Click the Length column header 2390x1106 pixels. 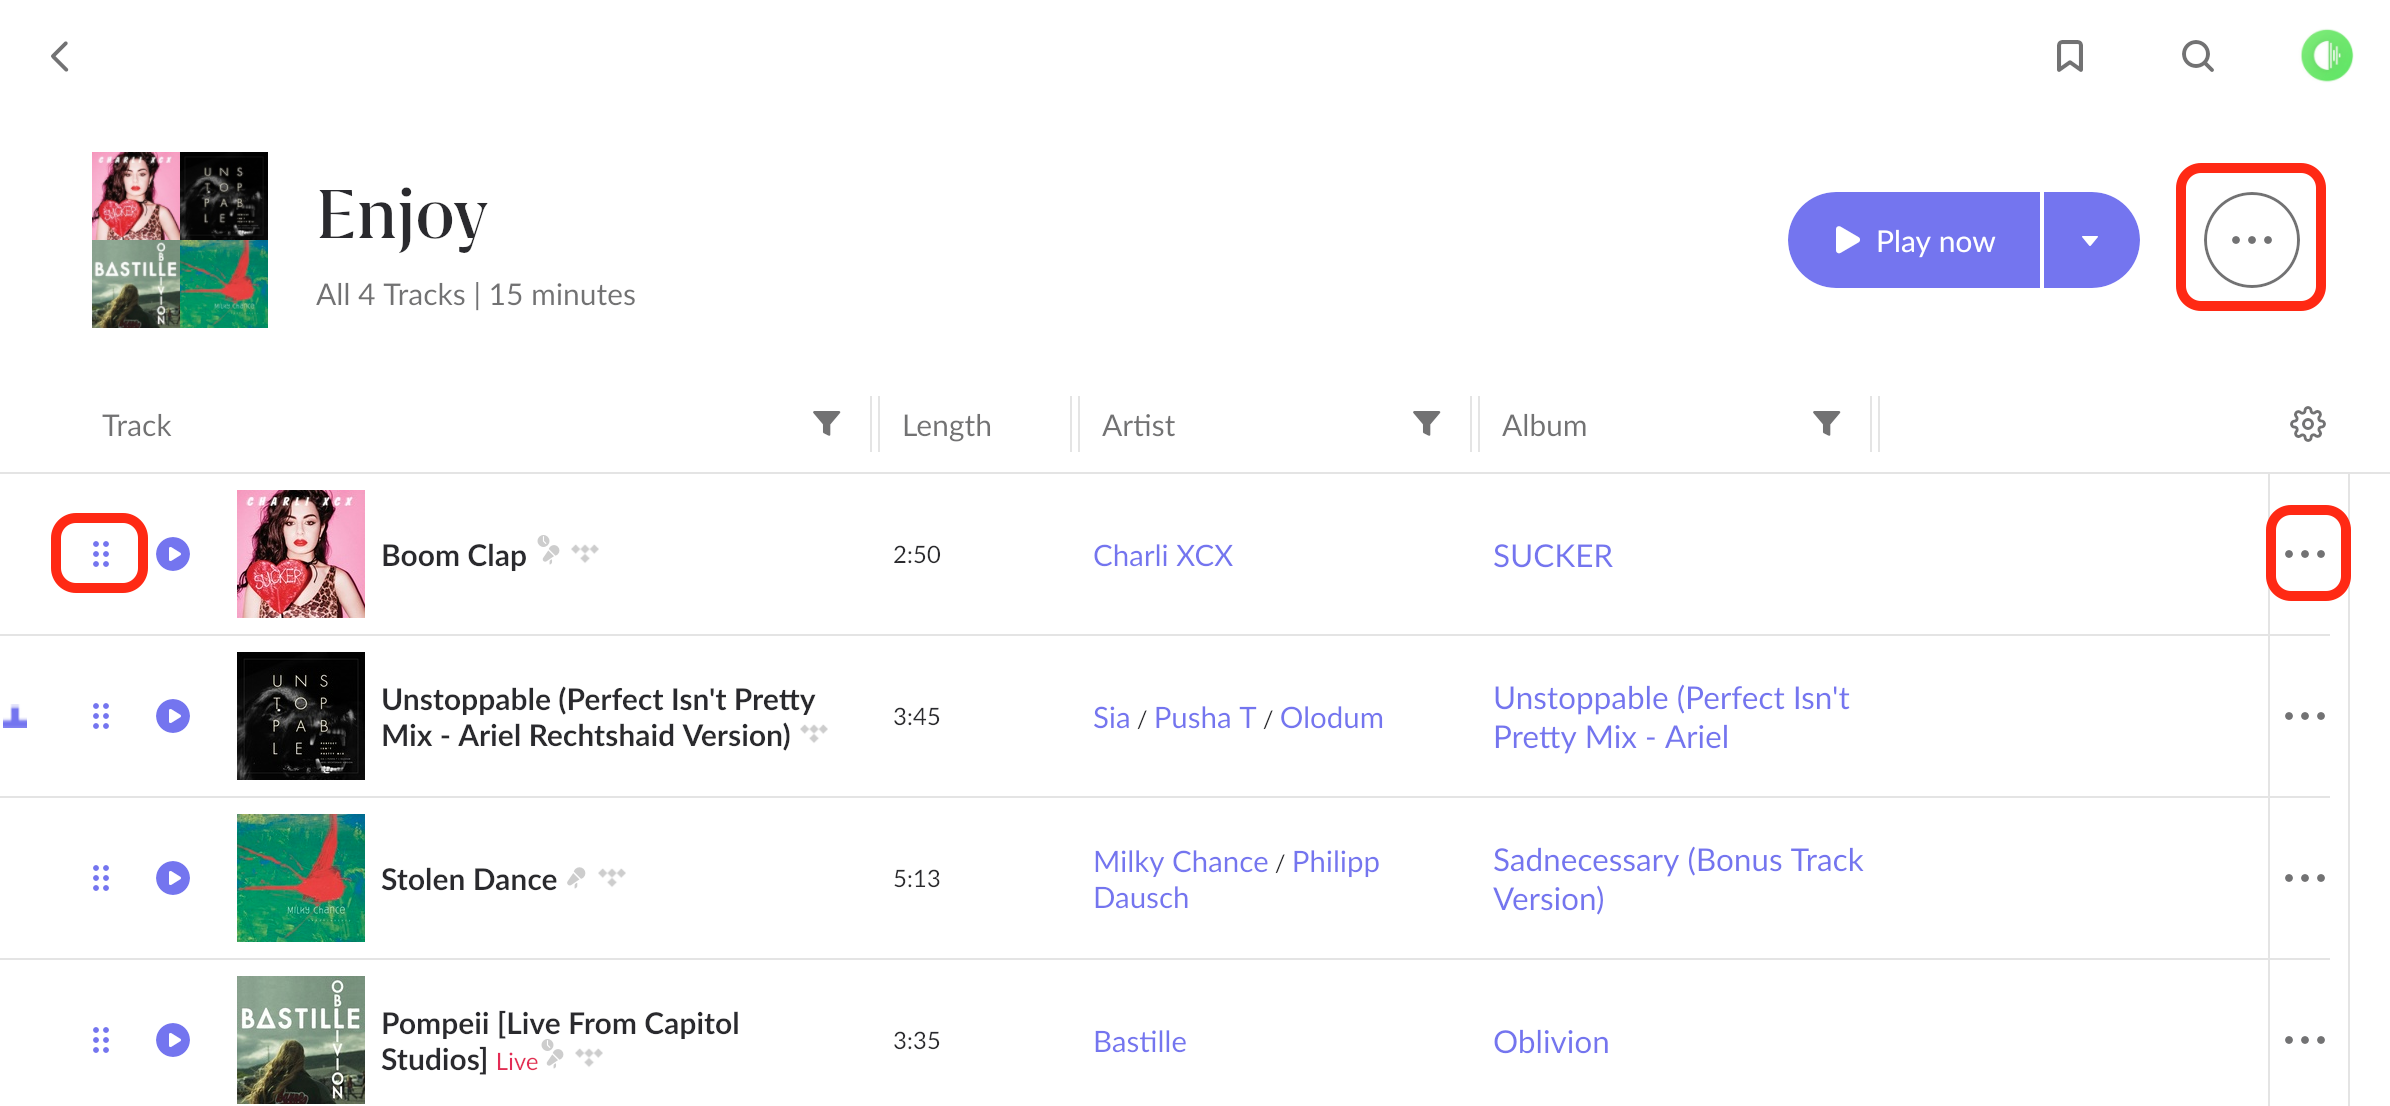[x=946, y=426]
